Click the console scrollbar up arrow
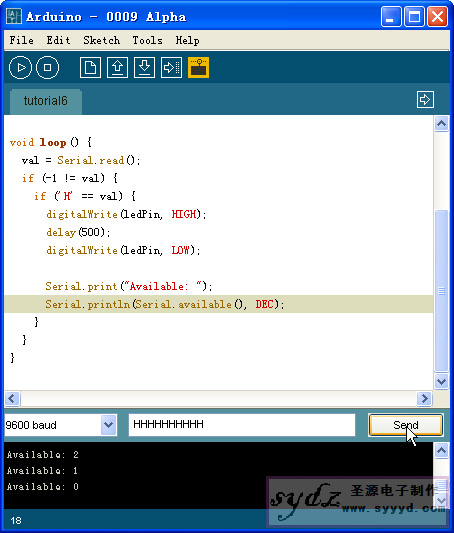454x533 pixels. point(441,451)
